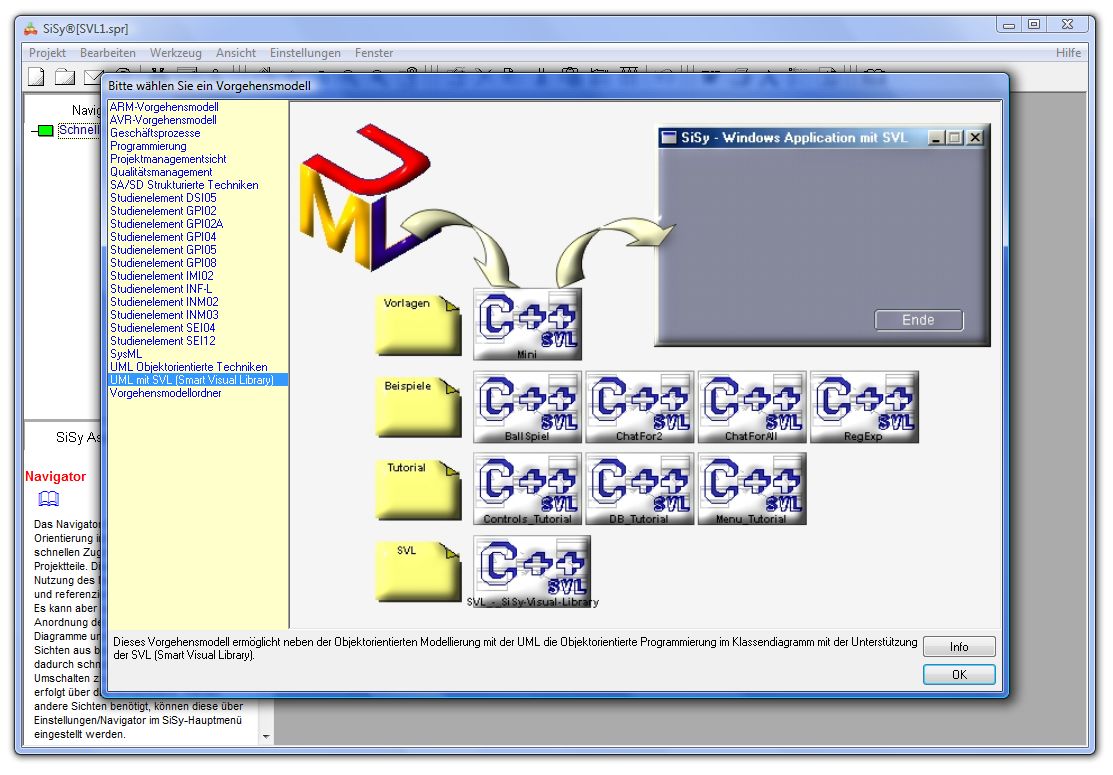Click the Info button
The image size is (1113, 775).
[958, 647]
